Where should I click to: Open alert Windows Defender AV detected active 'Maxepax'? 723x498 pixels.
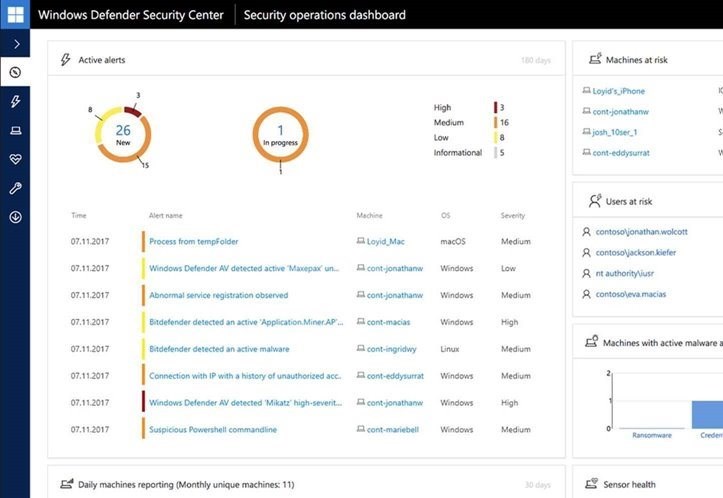coord(244,268)
